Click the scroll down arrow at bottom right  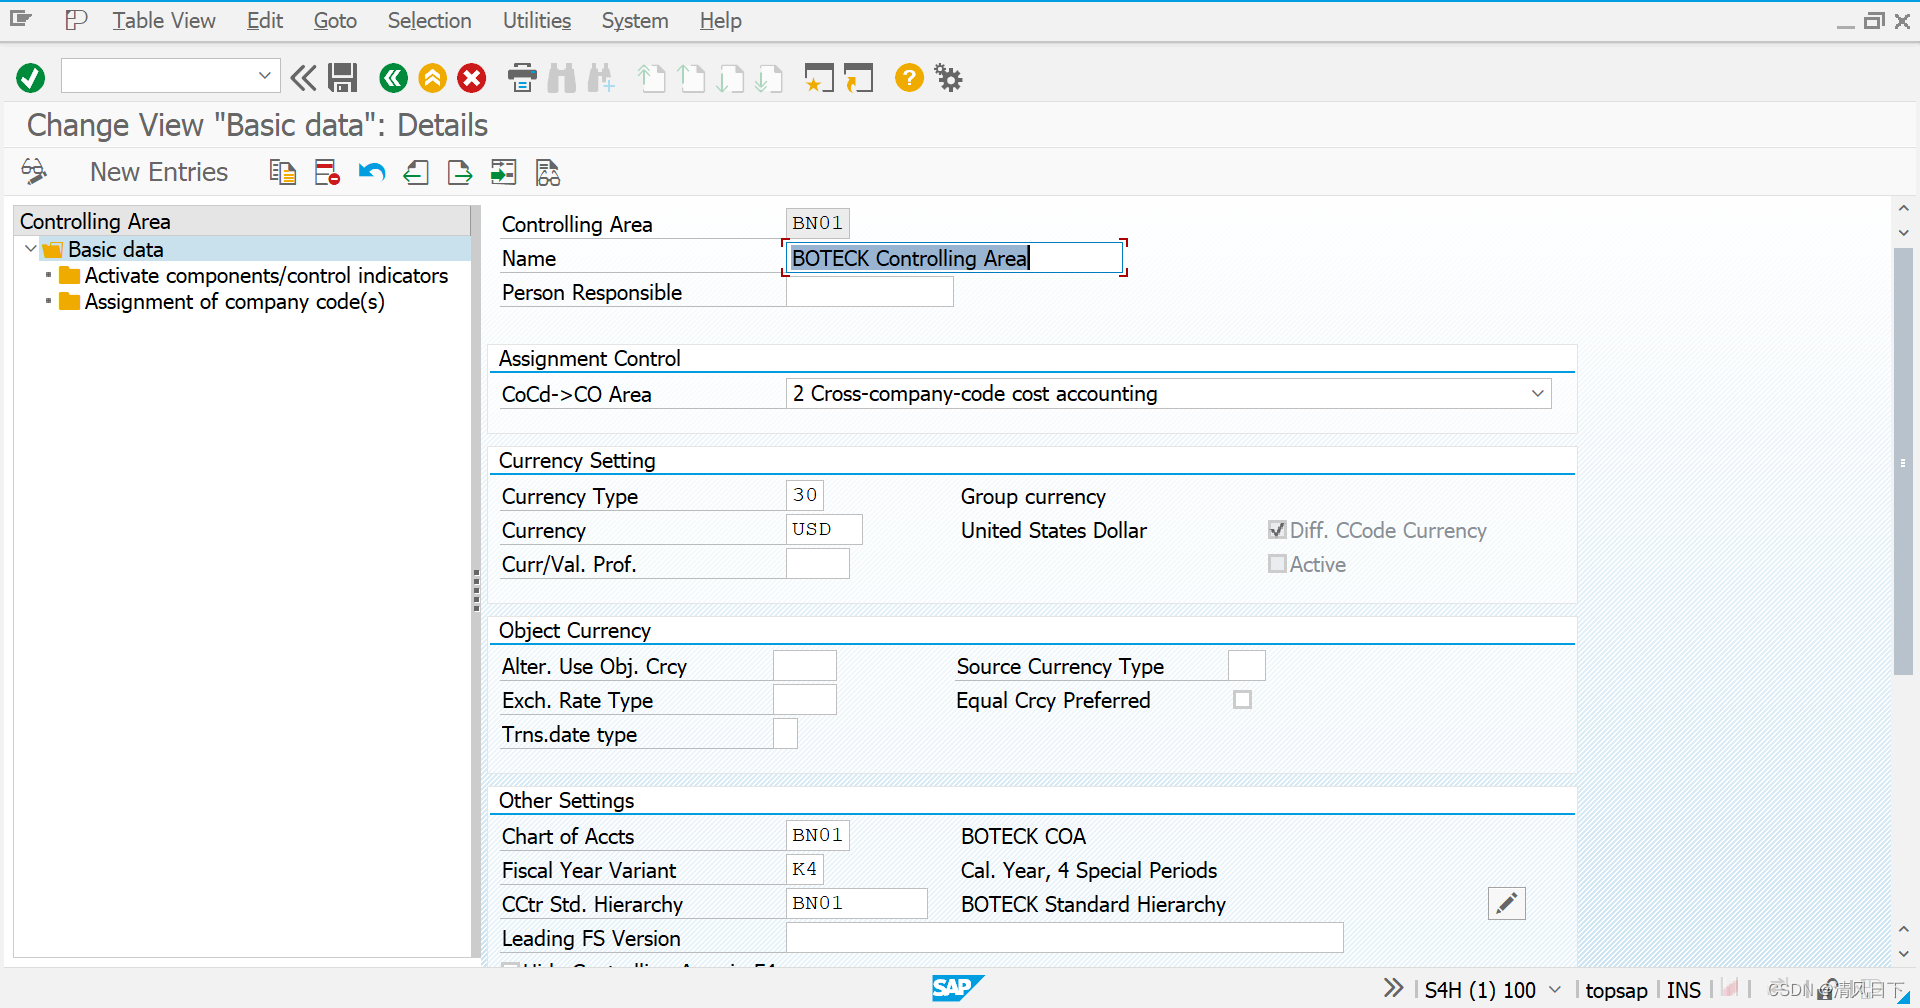coord(1903,954)
